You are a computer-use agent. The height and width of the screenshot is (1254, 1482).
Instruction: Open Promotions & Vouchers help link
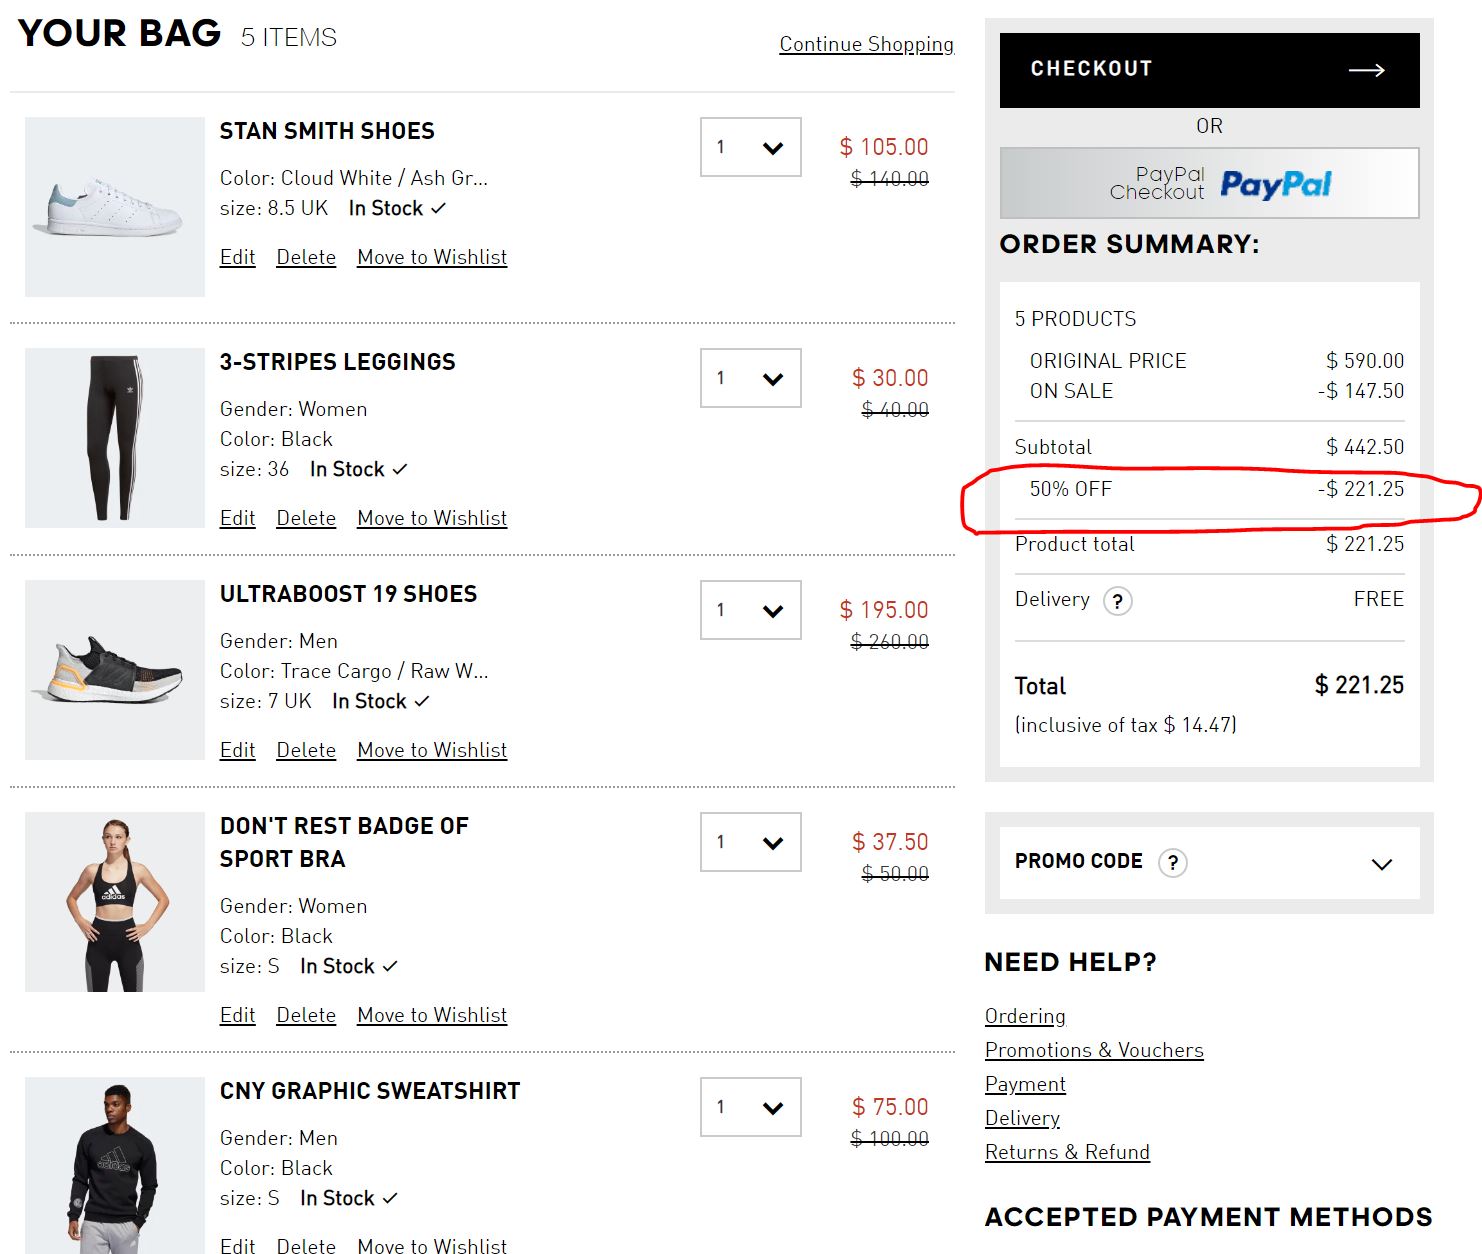point(1094,1050)
